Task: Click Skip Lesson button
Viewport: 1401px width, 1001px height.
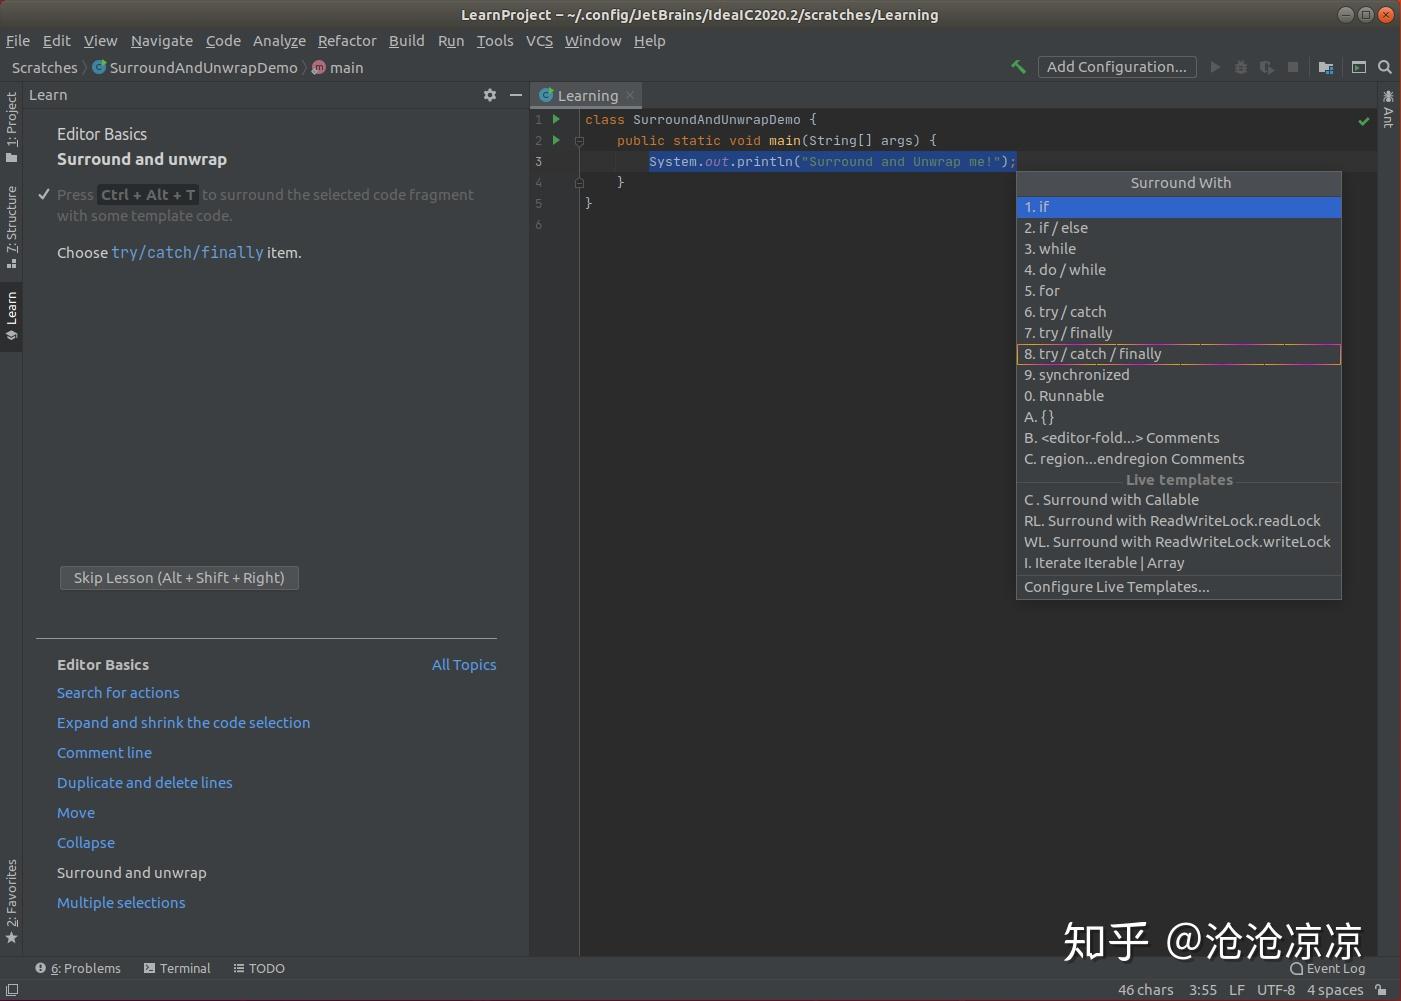Action: click(x=179, y=578)
